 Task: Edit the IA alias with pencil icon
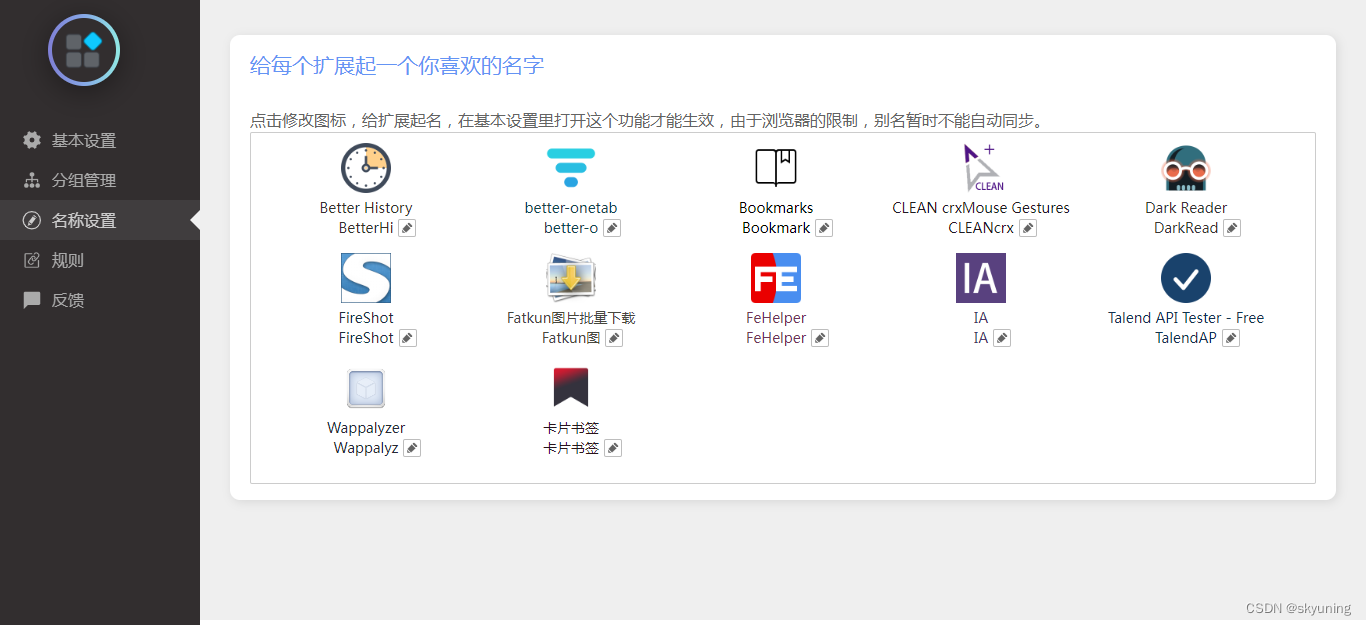click(1002, 338)
